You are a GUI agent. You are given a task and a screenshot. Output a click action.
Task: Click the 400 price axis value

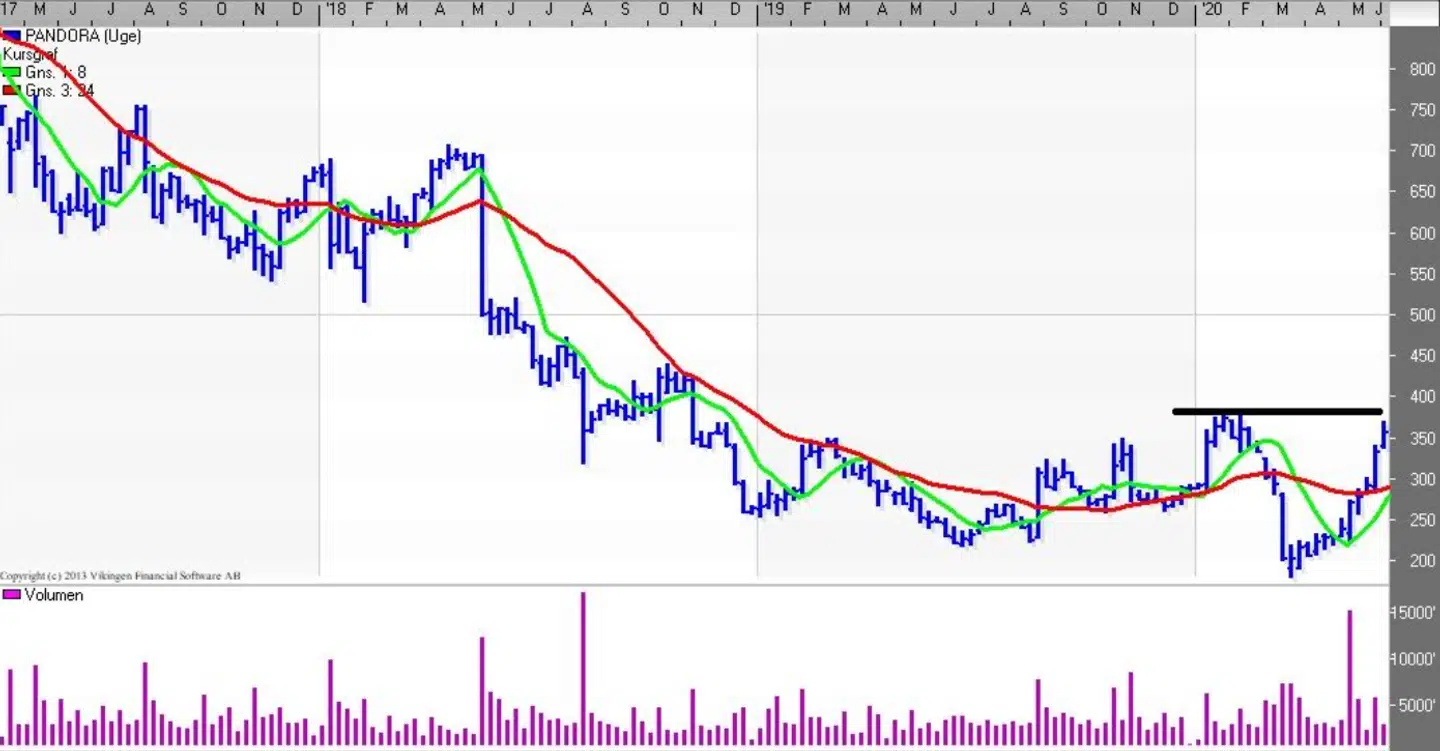pos(1422,397)
